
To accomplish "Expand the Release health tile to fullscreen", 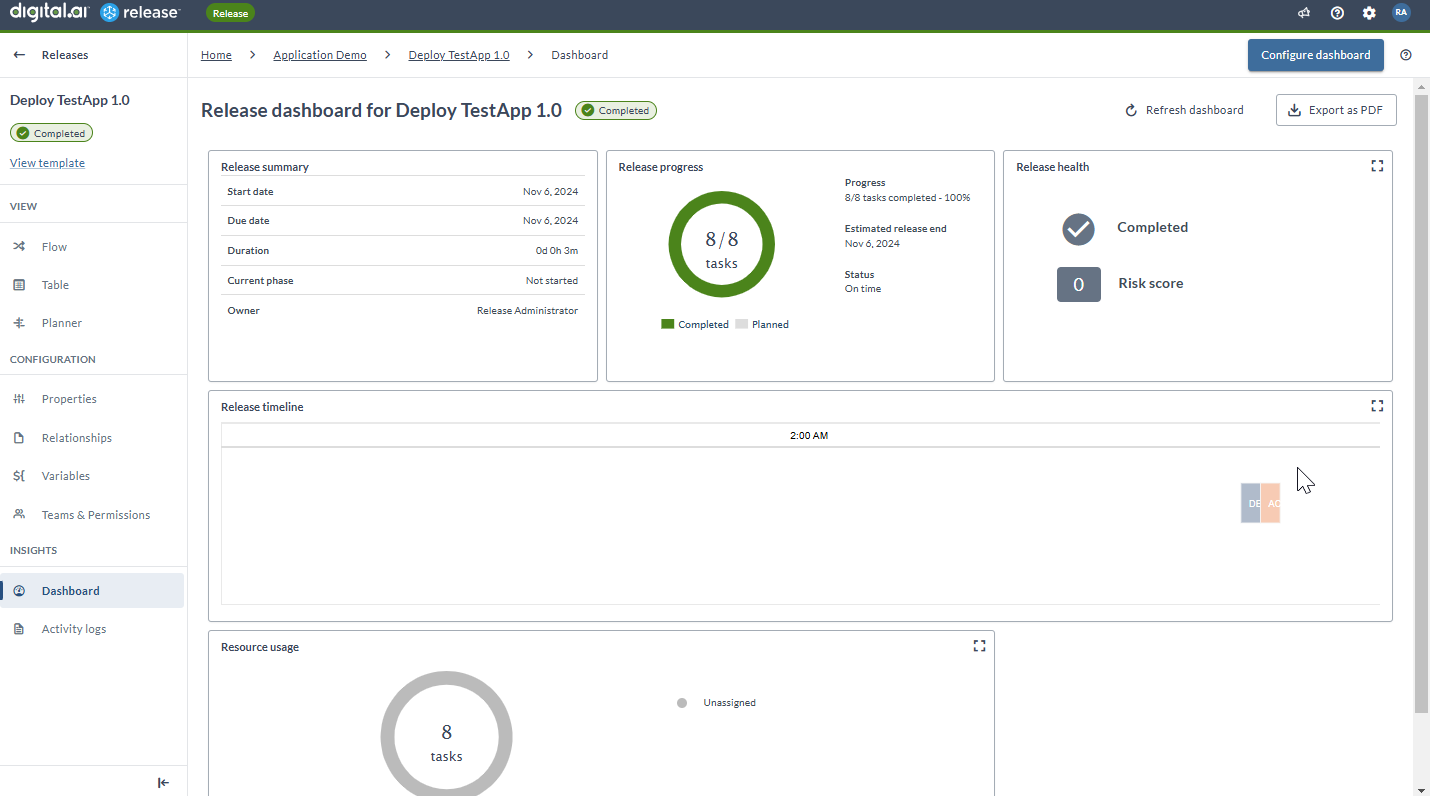I will click(1377, 166).
